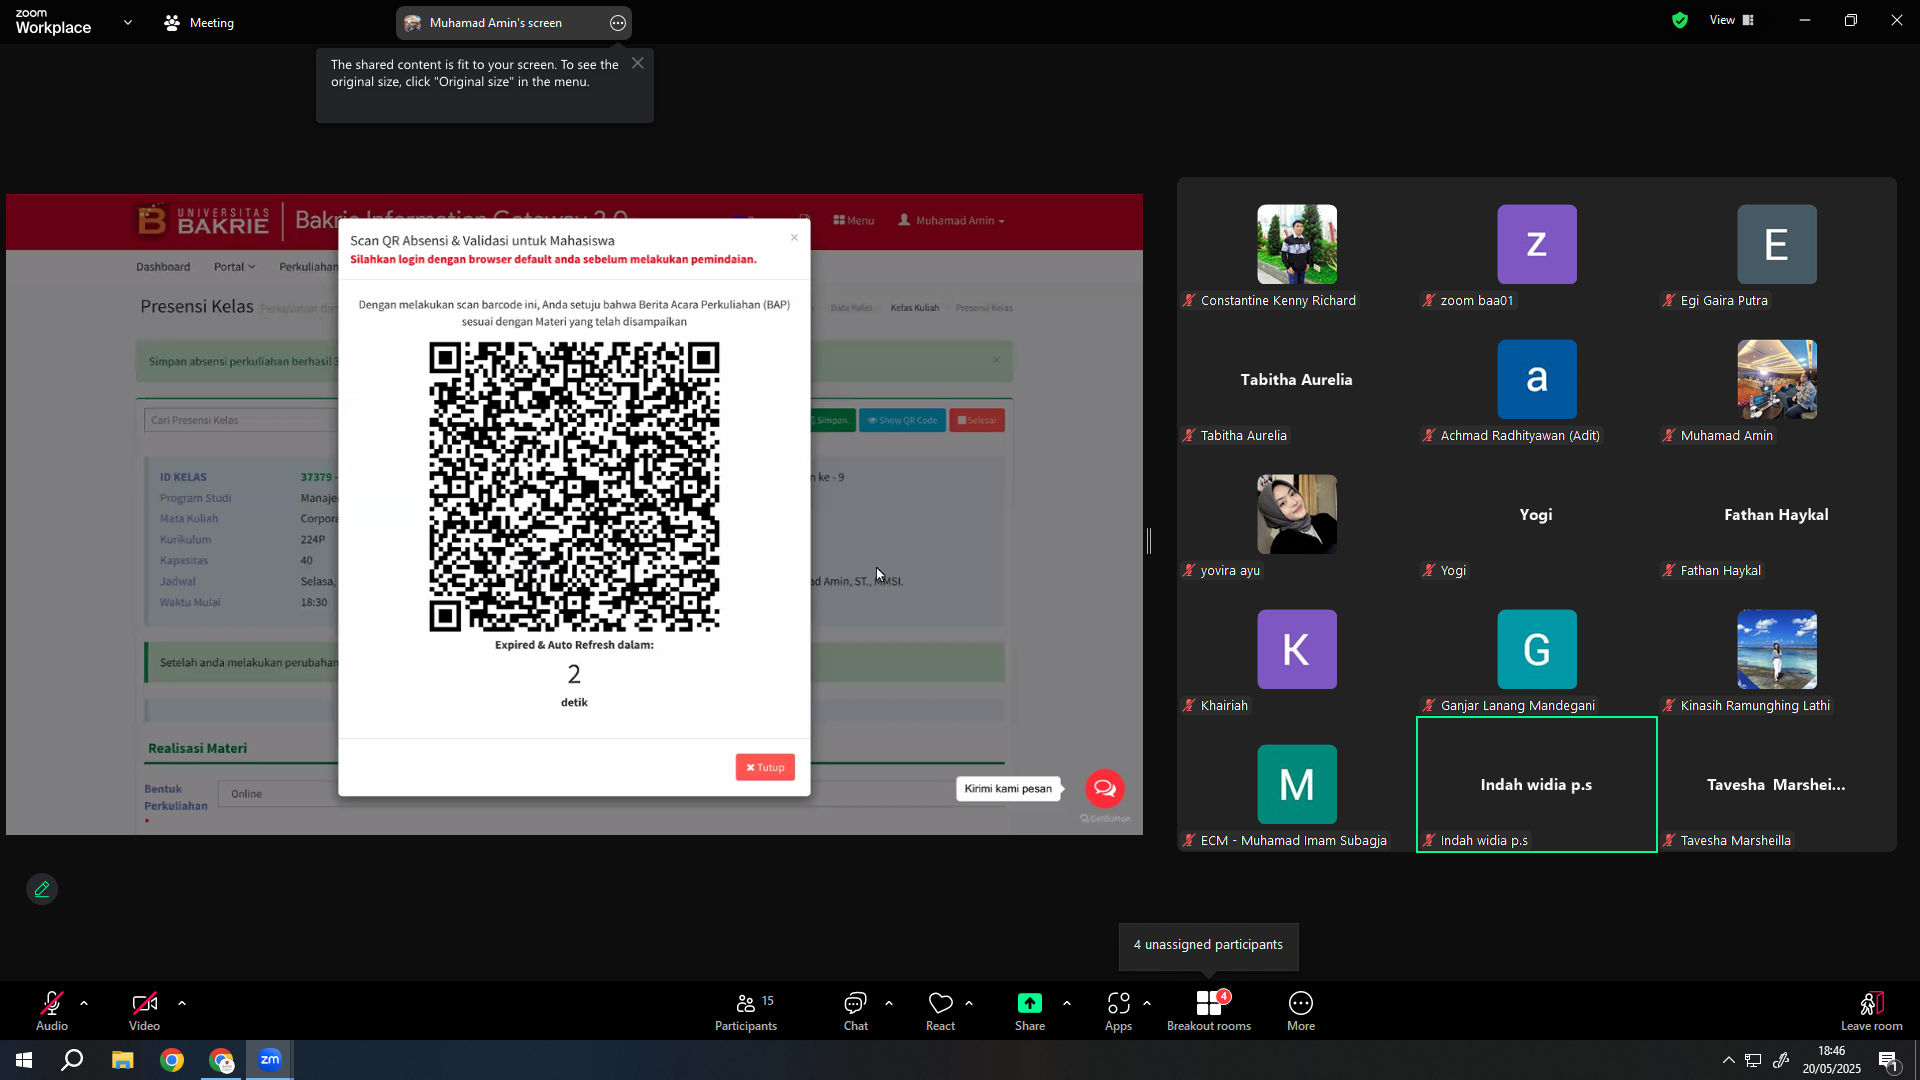The image size is (1920, 1080).
Task: Expand apps options arrow beside Apps
Action: [x=1147, y=1003]
